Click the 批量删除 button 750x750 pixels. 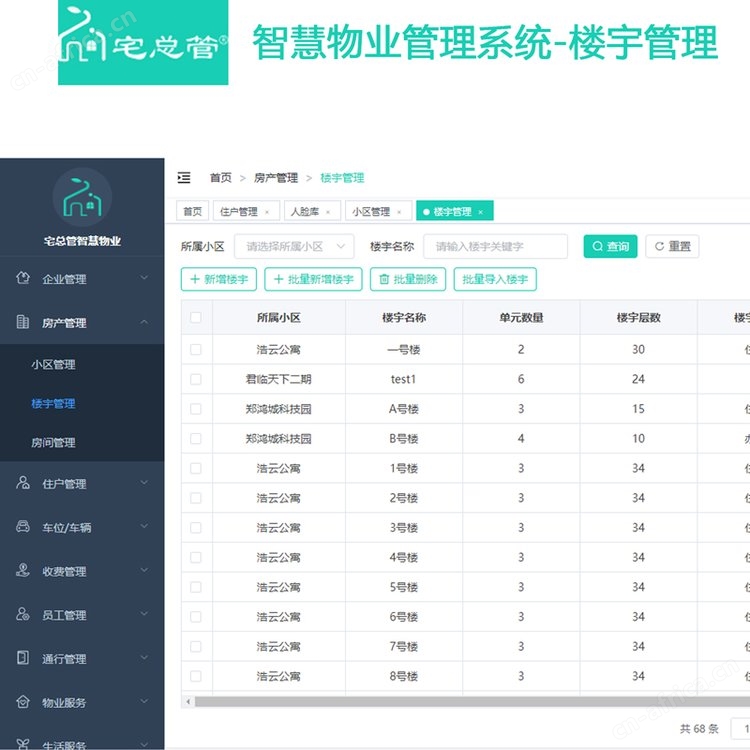(408, 279)
